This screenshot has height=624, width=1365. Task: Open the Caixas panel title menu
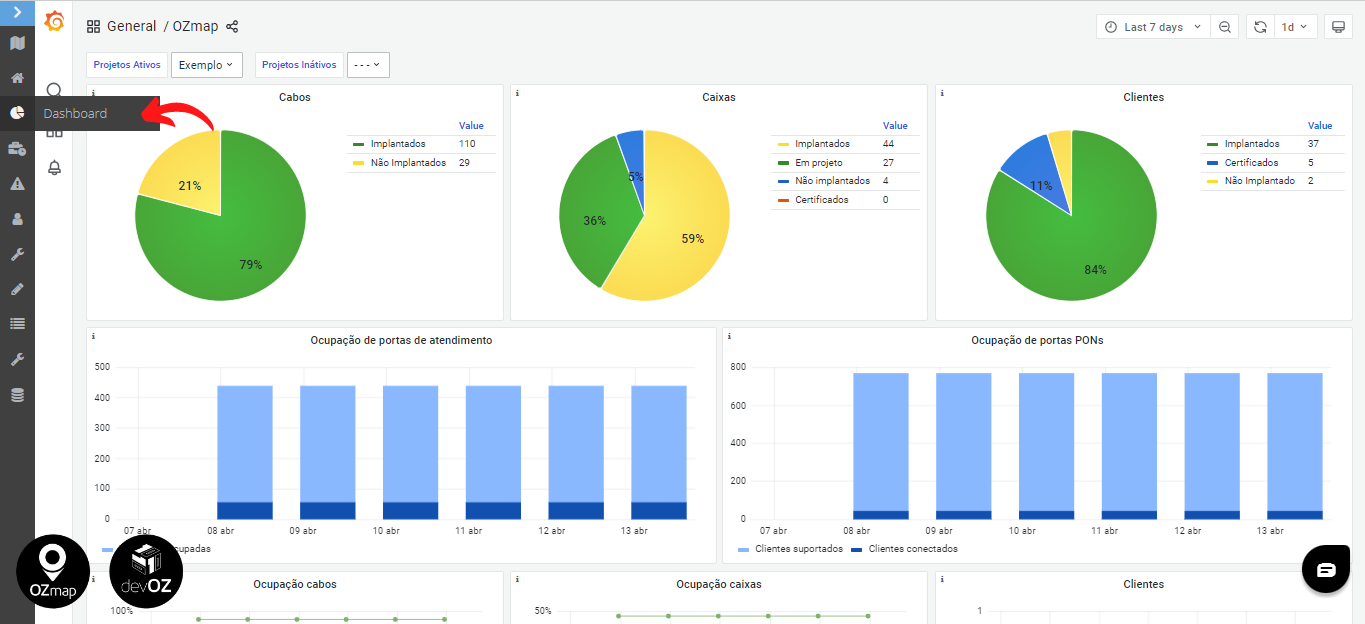click(719, 97)
